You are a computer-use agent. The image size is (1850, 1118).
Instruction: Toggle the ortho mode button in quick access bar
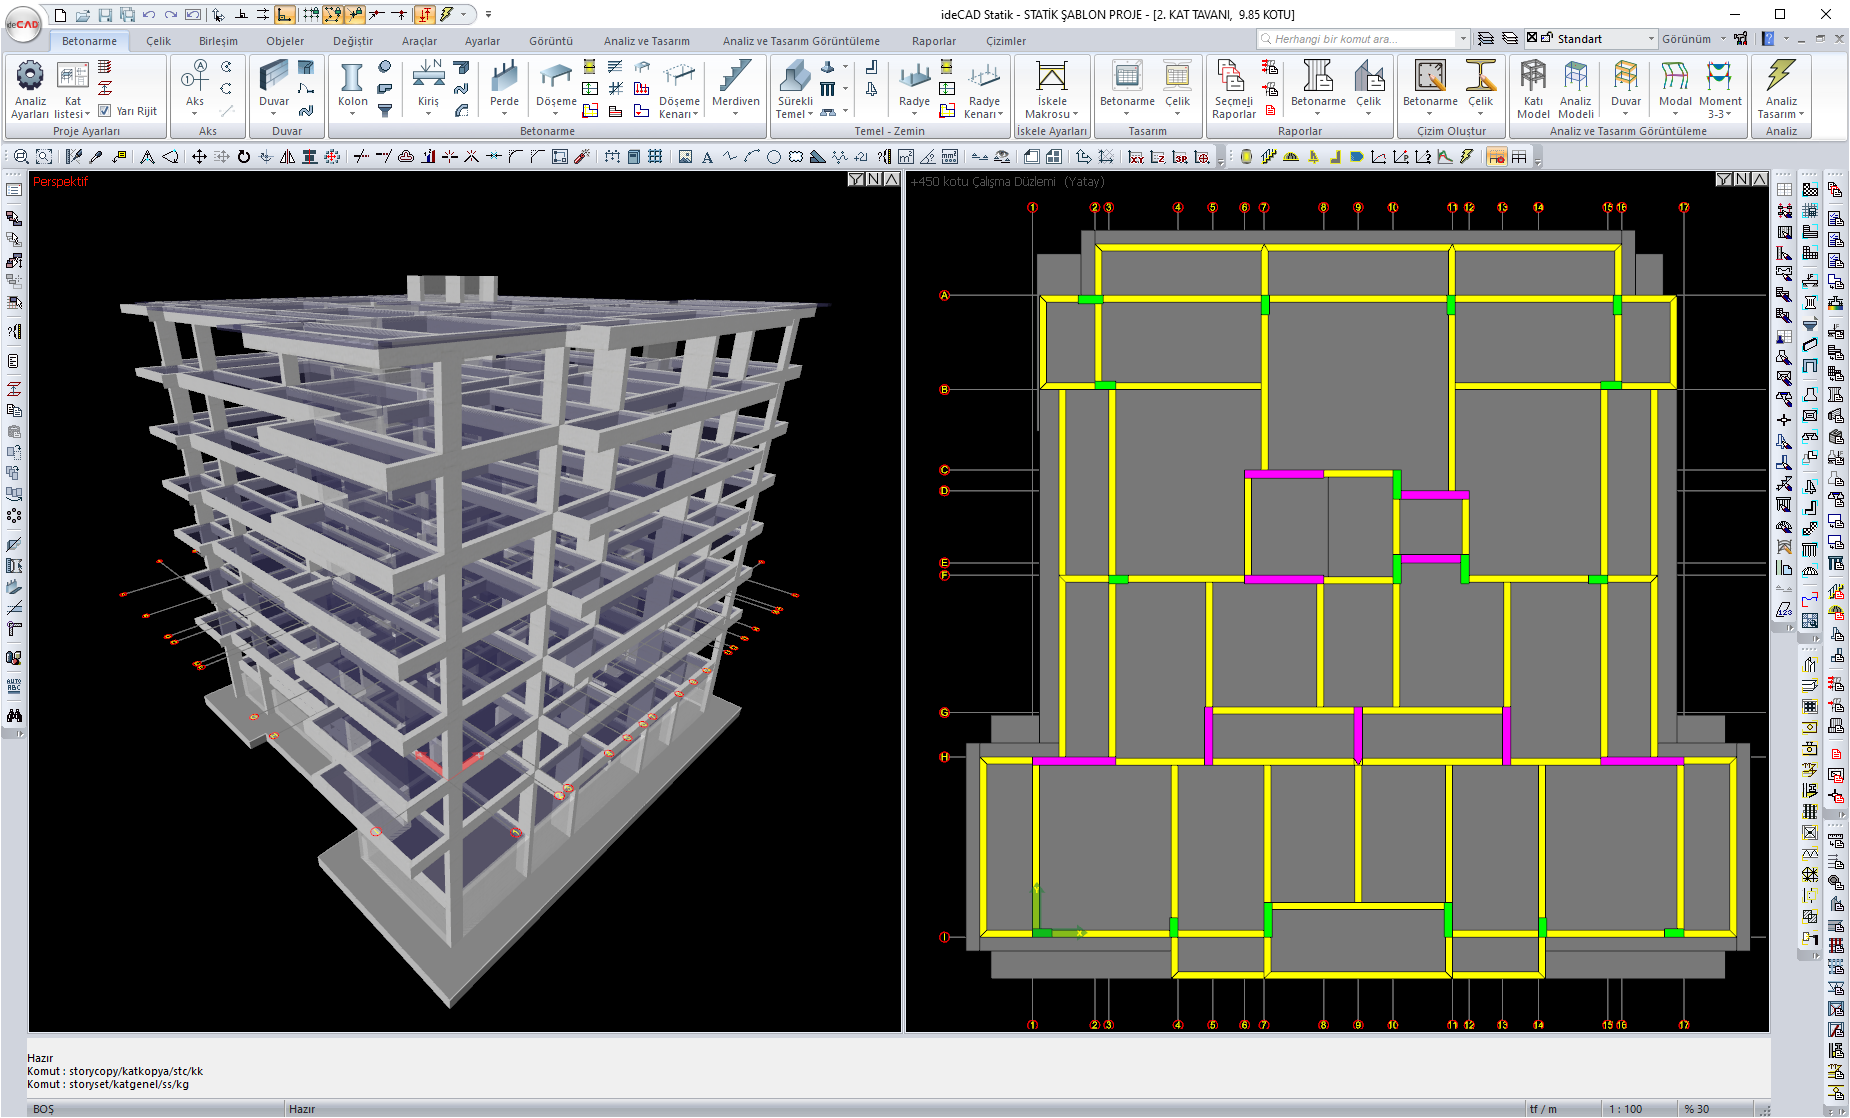(285, 14)
